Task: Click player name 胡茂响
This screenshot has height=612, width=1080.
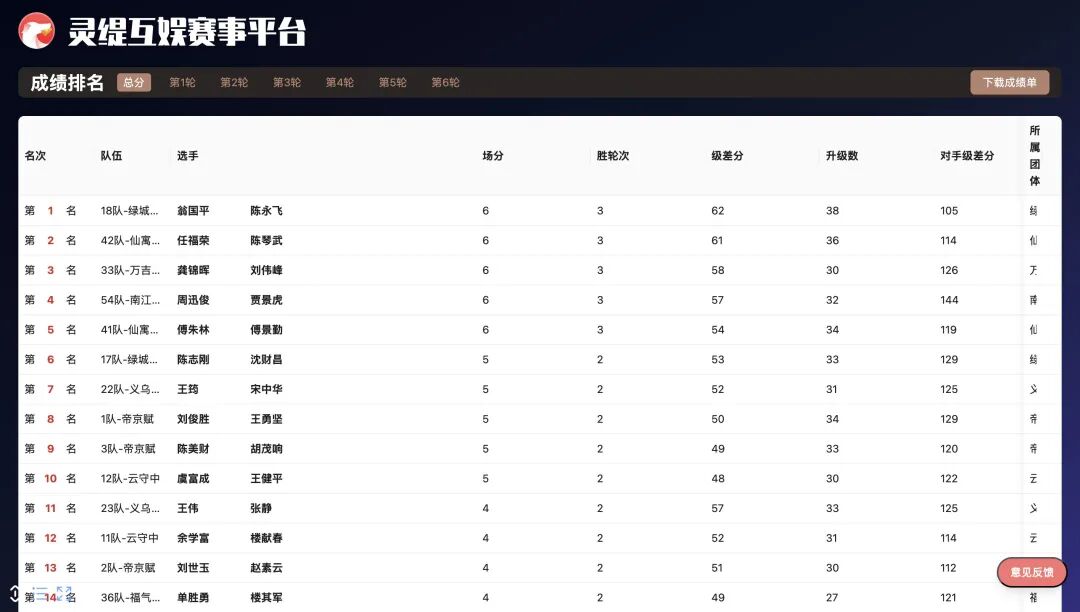Action: (267, 449)
